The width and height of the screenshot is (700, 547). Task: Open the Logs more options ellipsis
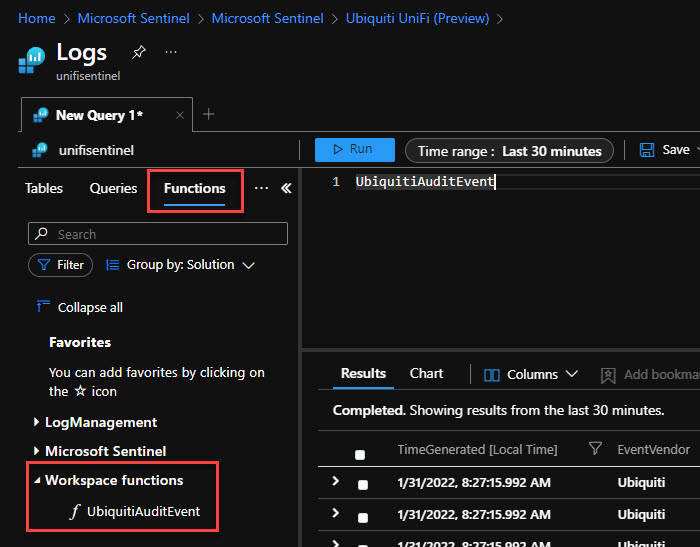[171, 52]
